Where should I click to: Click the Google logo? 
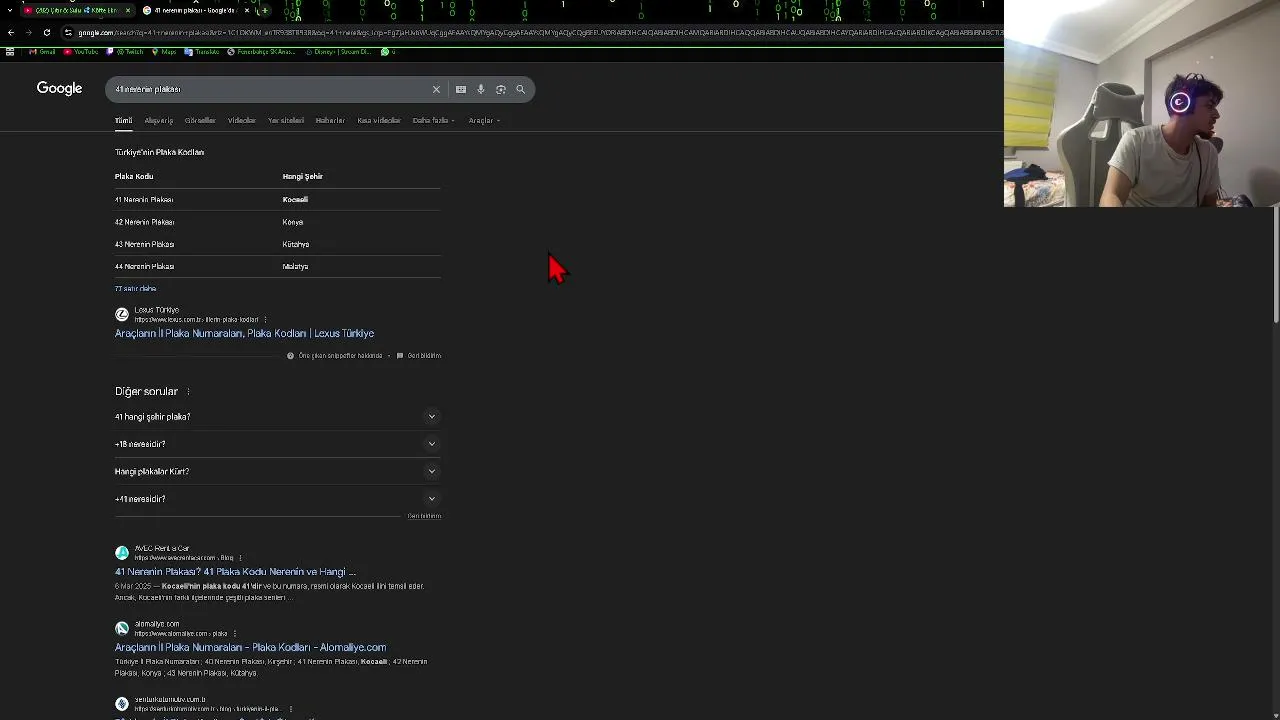pos(59,89)
